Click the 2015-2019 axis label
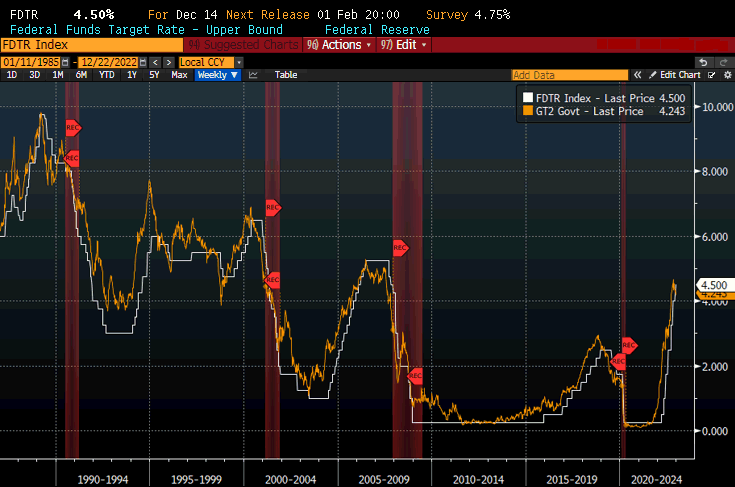The height and width of the screenshot is (487, 735). pos(572,480)
